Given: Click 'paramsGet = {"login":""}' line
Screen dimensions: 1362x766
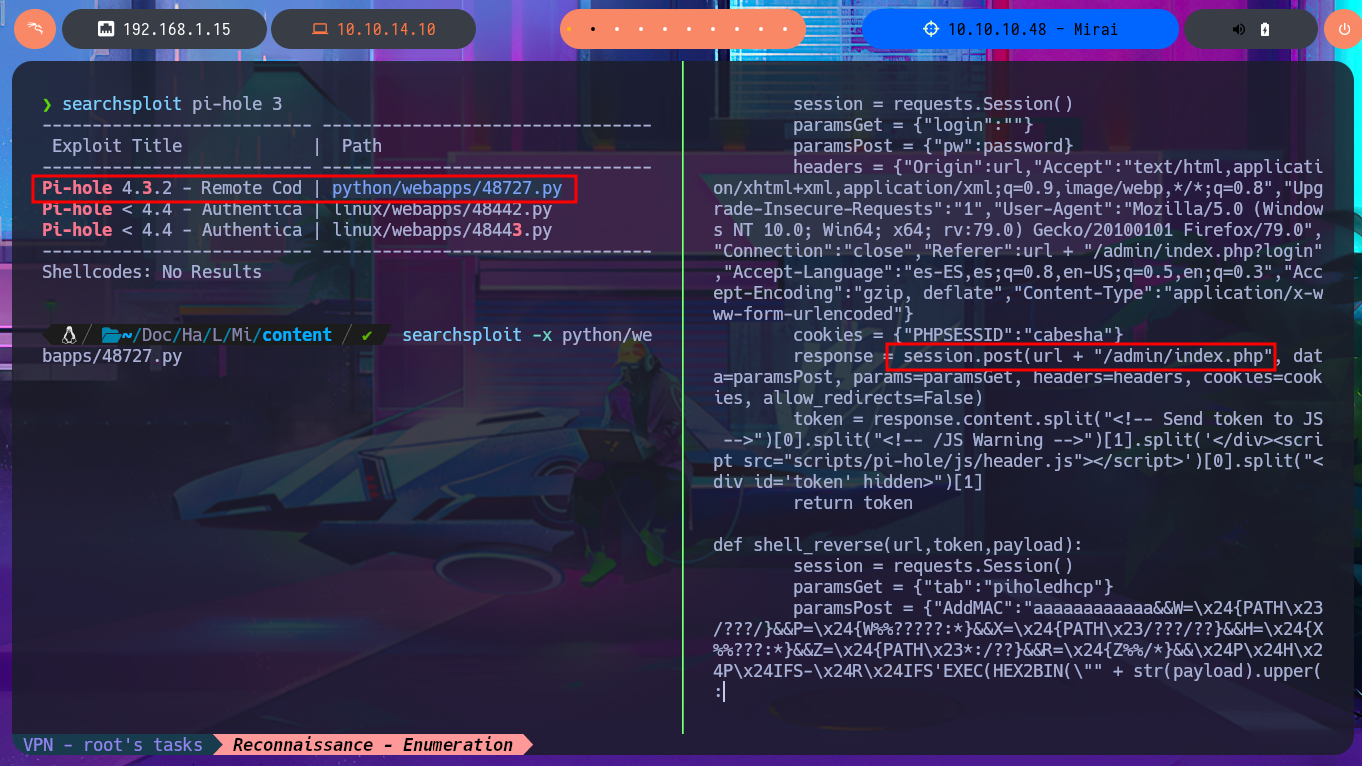Looking at the screenshot, I should (x=913, y=125).
